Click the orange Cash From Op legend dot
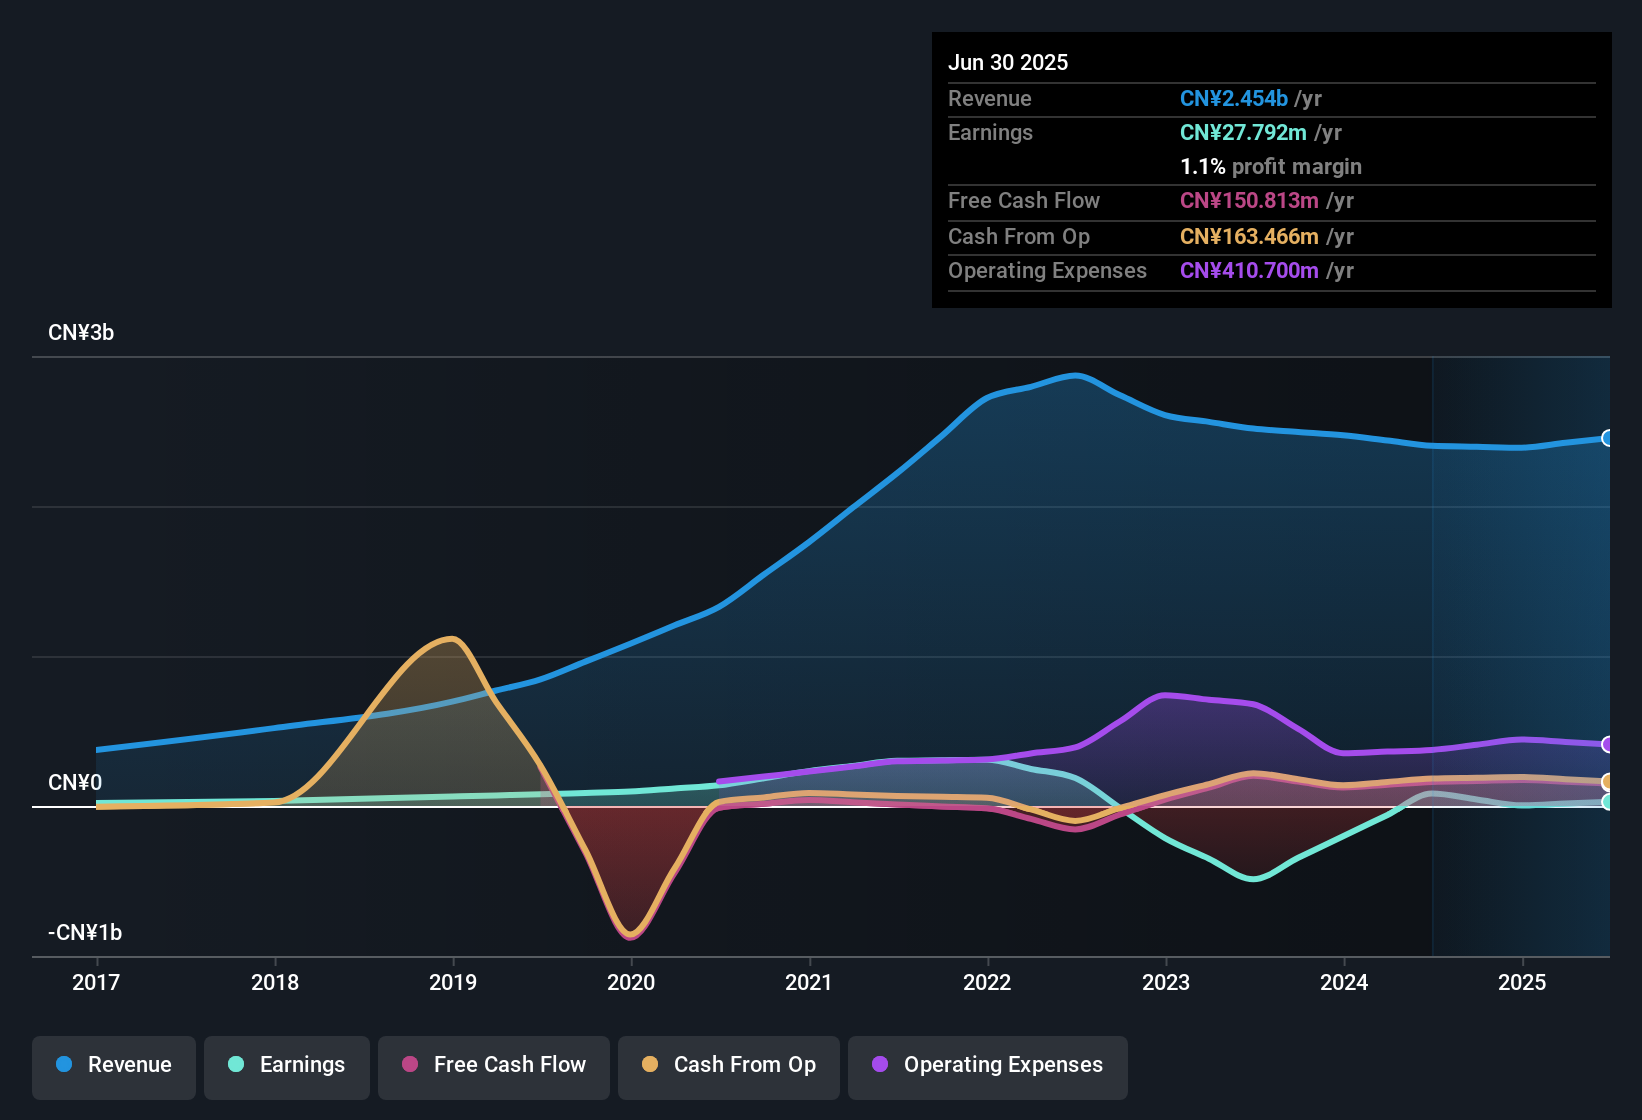The width and height of the screenshot is (1642, 1120). click(649, 1065)
